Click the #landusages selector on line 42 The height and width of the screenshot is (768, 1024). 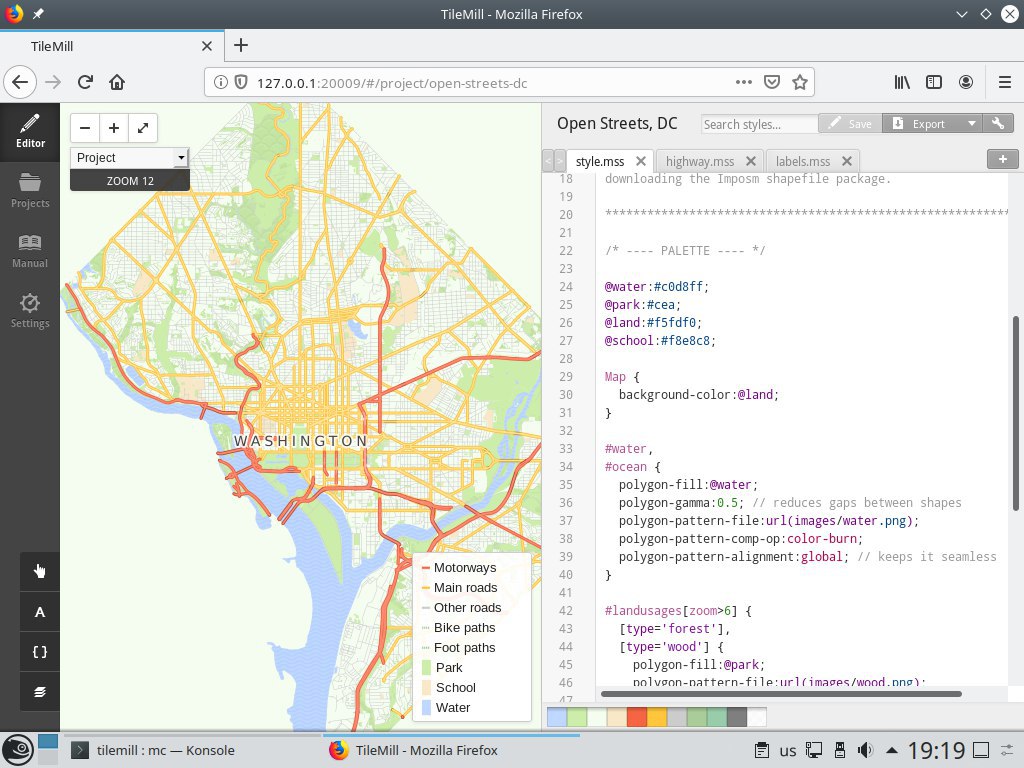tap(643, 611)
